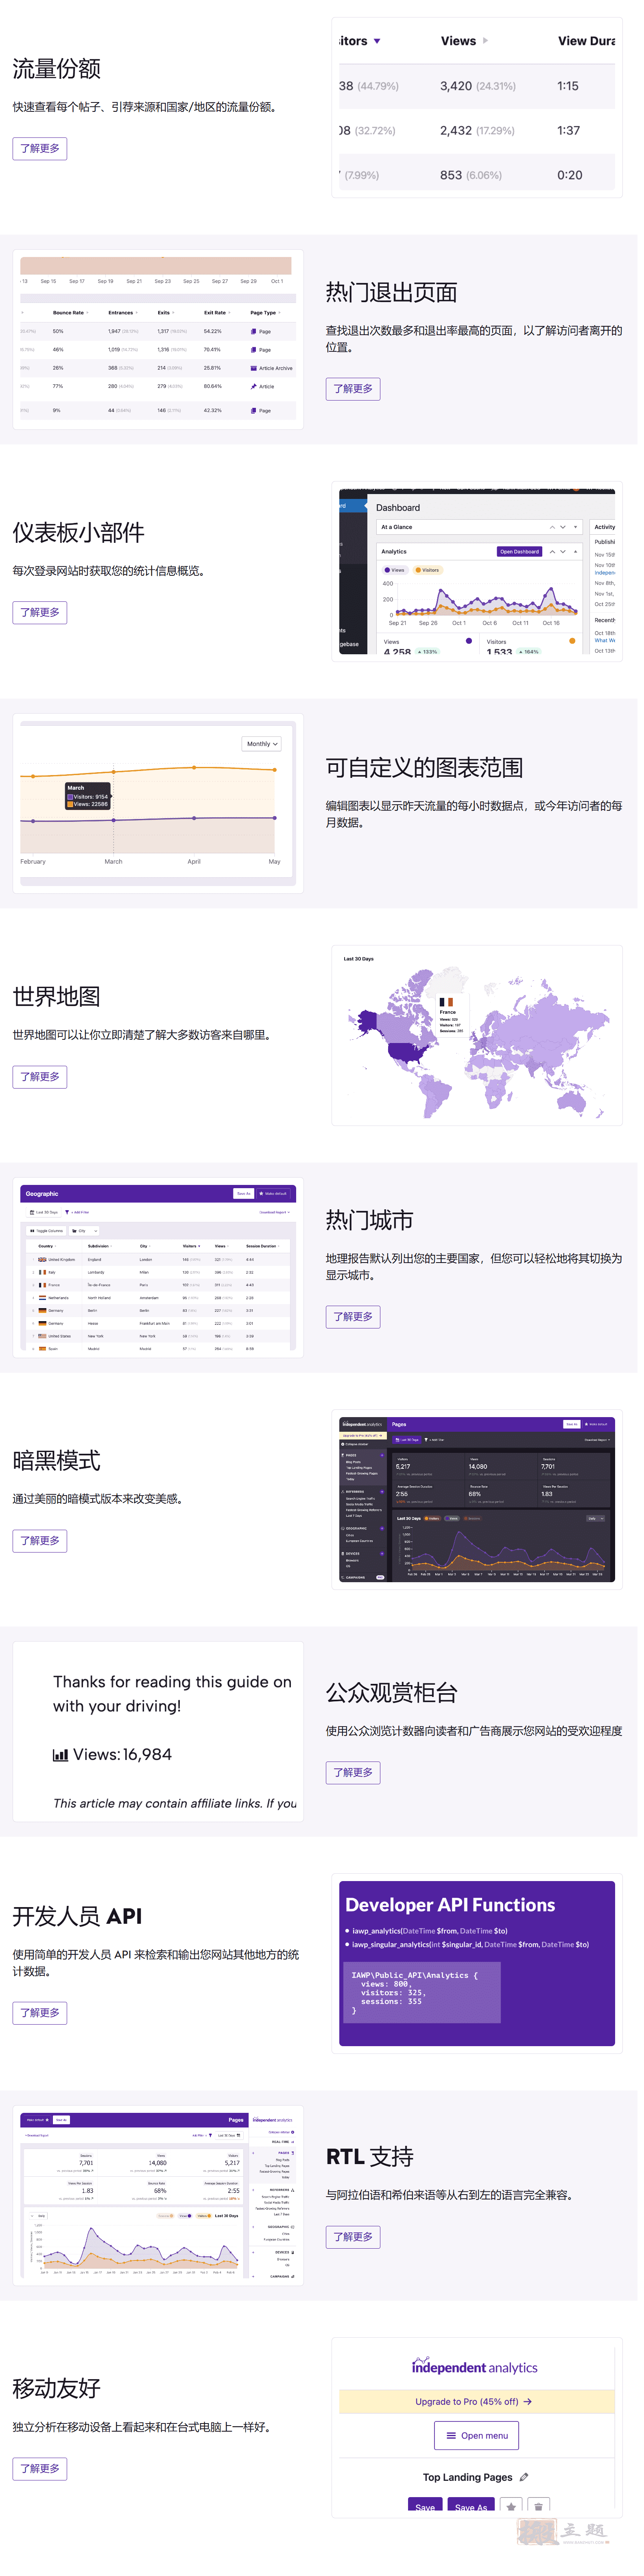Click 了解更多 under the 世界地图 section
The height and width of the screenshot is (2576, 644).
40,1077
